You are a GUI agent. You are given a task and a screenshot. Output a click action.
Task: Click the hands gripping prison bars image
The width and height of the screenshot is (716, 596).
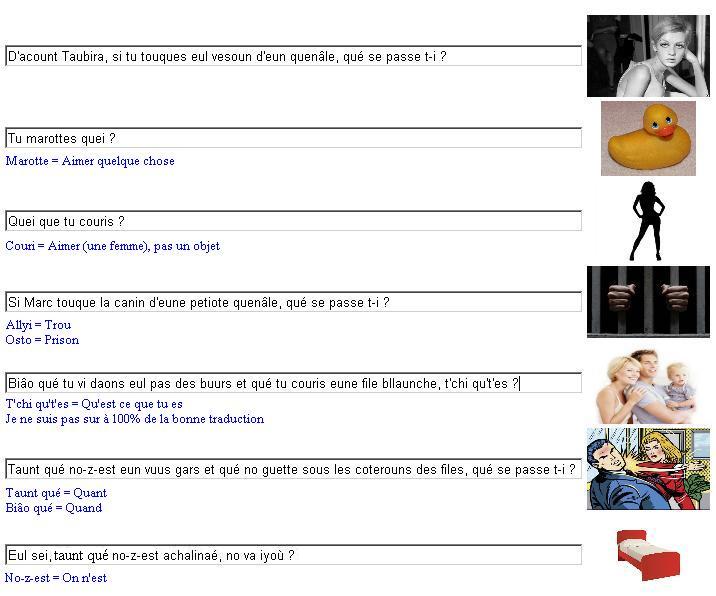(x=648, y=302)
